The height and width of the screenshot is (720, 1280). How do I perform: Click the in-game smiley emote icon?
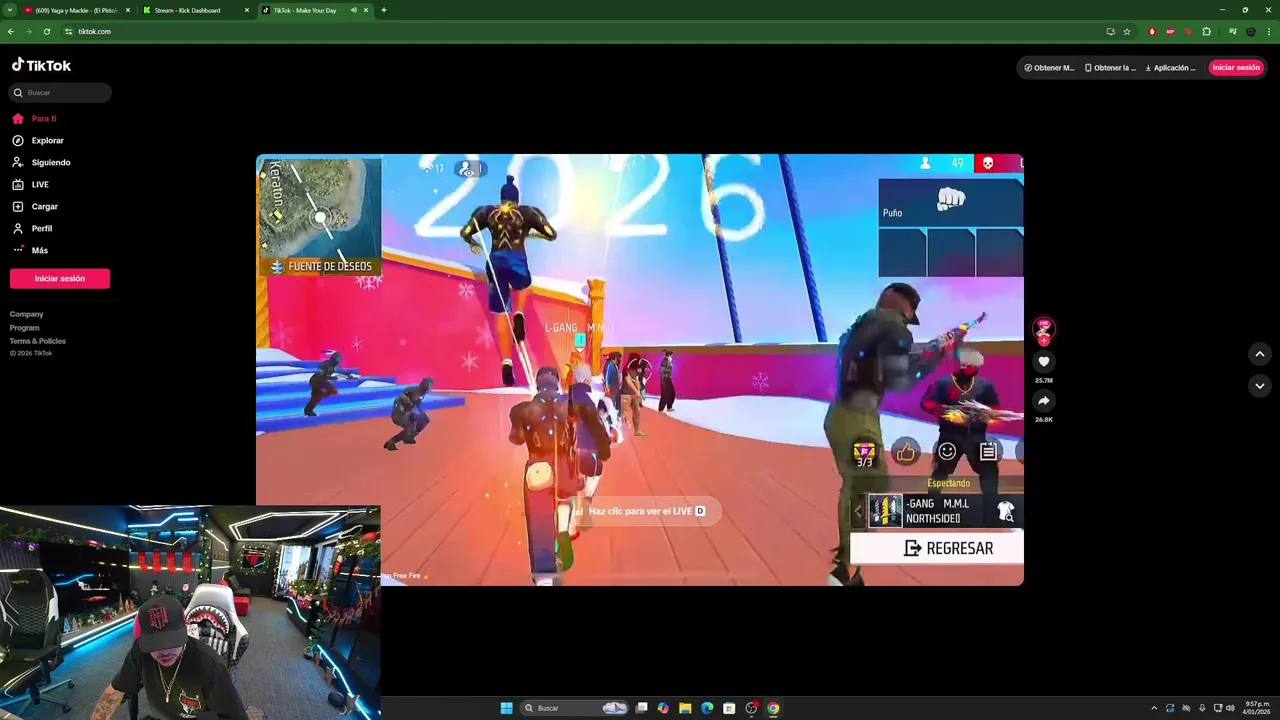(x=947, y=452)
